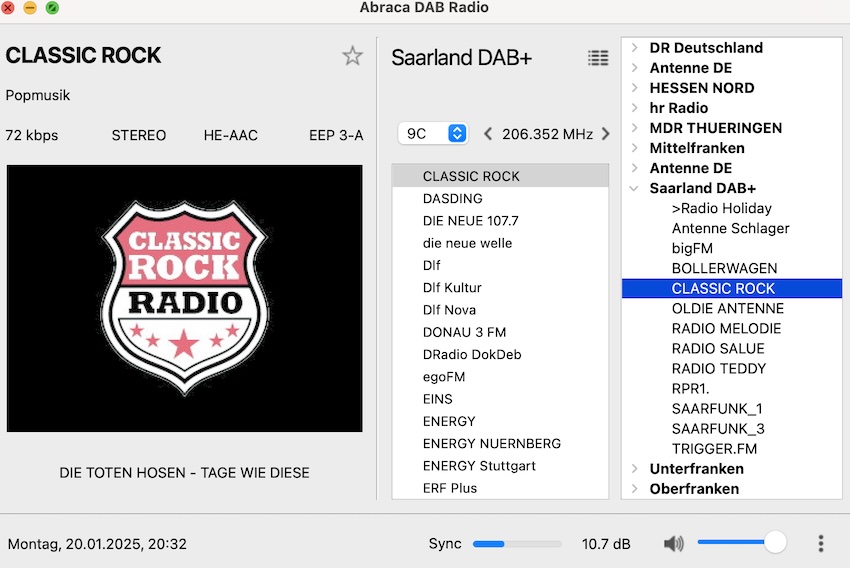The width and height of the screenshot is (850, 568).
Task: Choose Dlf in the service list
Action: (x=500, y=265)
